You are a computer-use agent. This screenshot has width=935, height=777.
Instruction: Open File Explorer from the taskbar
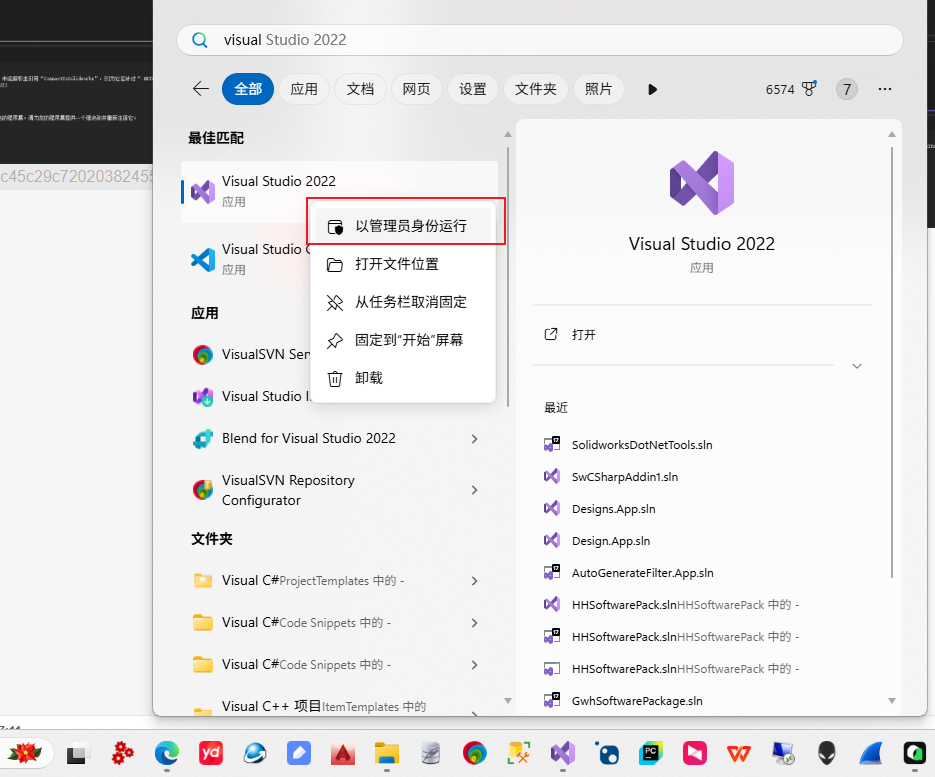pyautogui.click(x=387, y=754)
